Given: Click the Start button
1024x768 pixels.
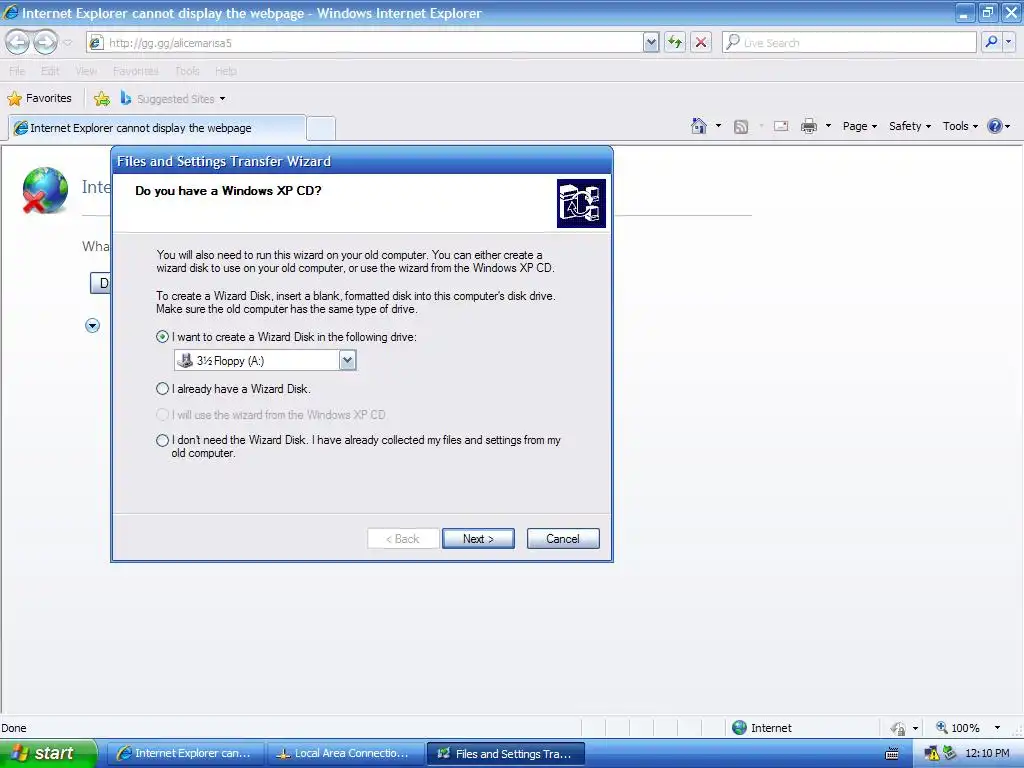Looking at the screenshot, I should (x=48, y=753).
